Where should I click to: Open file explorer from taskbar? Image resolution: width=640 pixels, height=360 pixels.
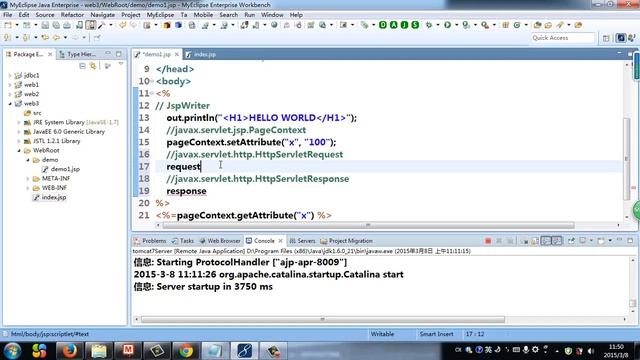[x=98, y=351]
